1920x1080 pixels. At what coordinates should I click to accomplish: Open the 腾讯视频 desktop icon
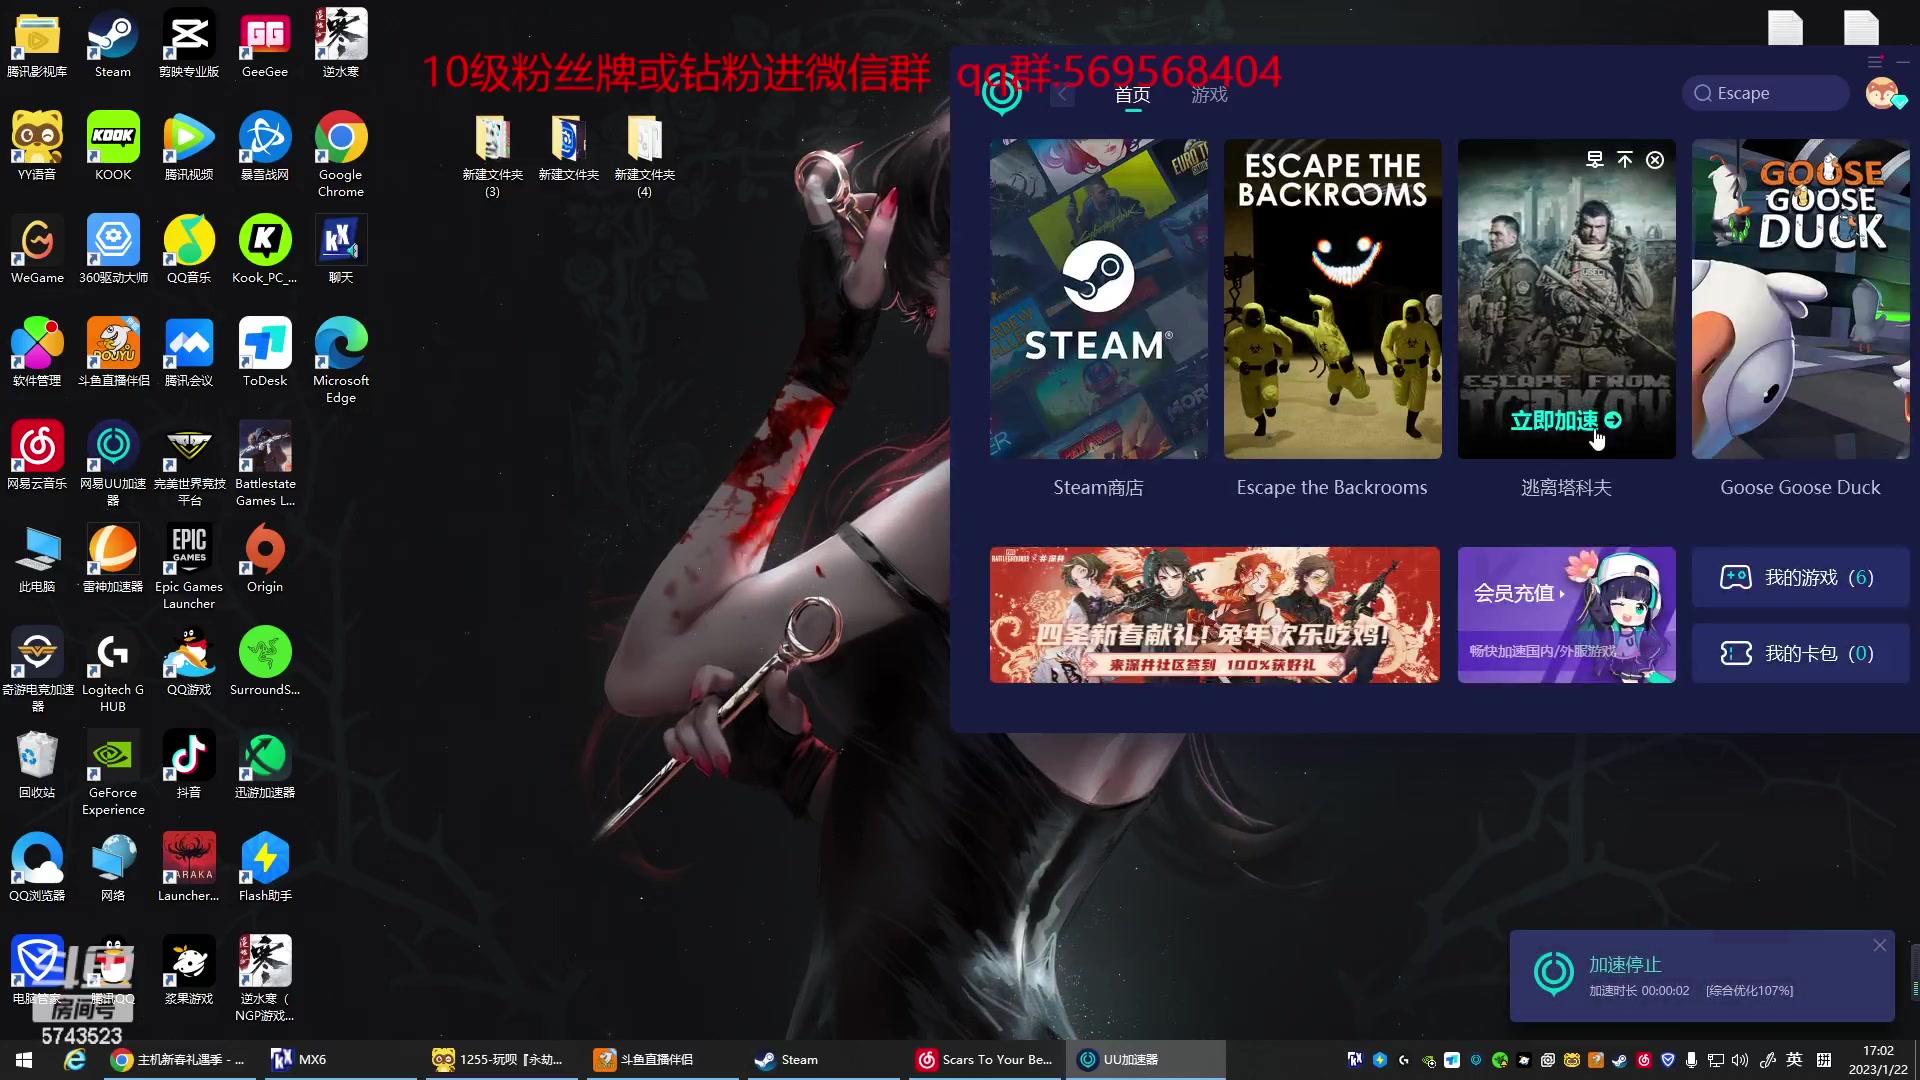coord(189,146)
